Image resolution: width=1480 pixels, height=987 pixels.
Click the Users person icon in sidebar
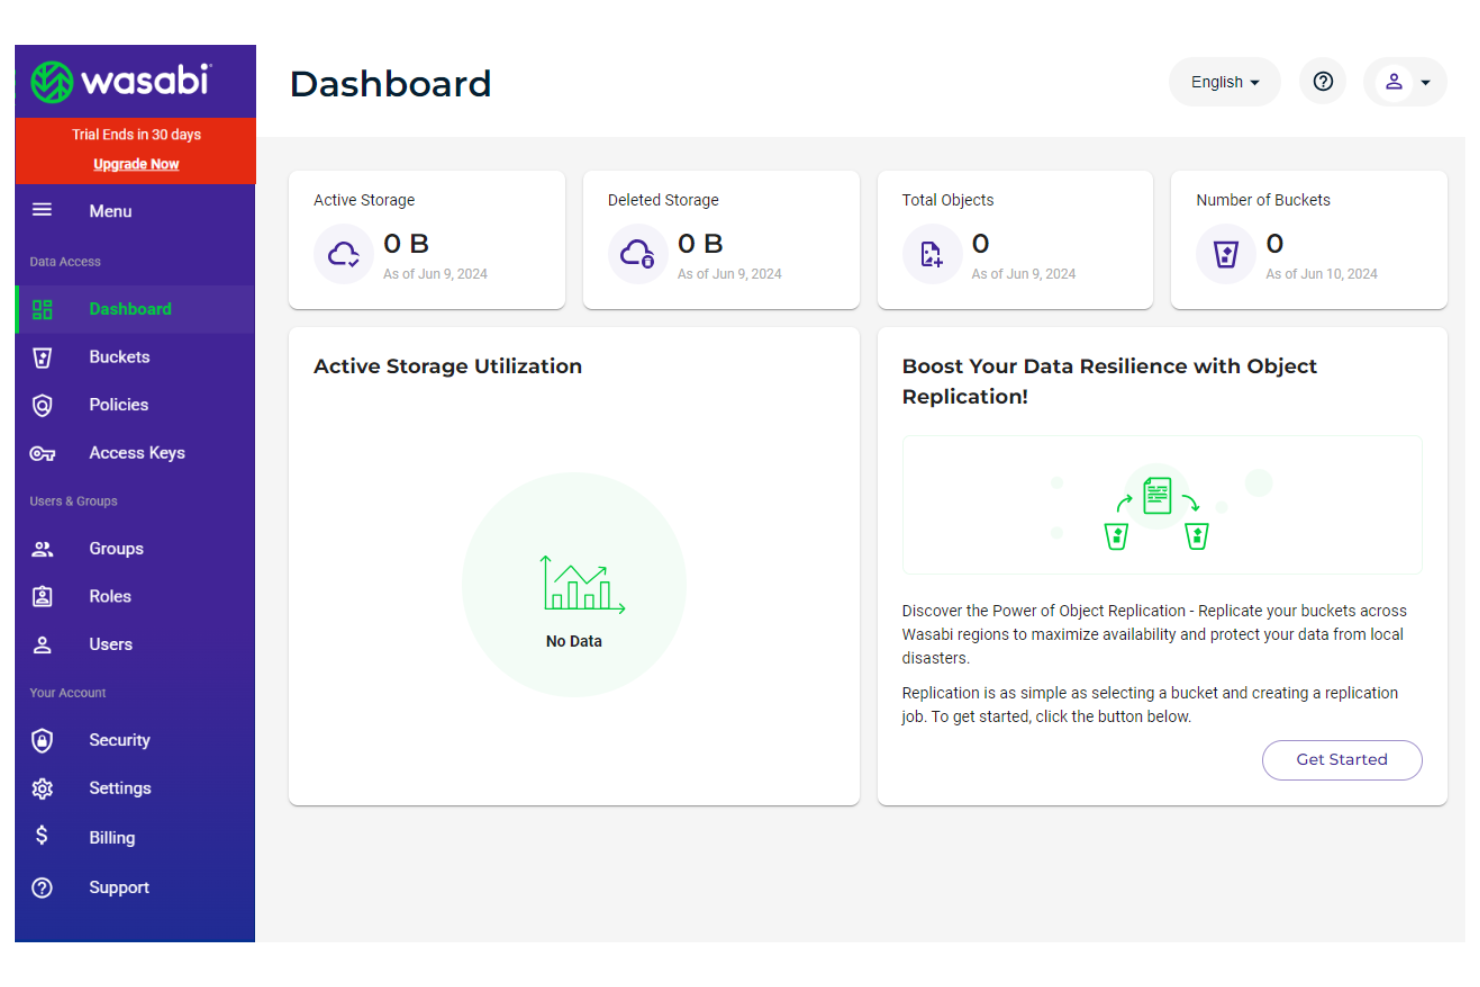[42, 645]
